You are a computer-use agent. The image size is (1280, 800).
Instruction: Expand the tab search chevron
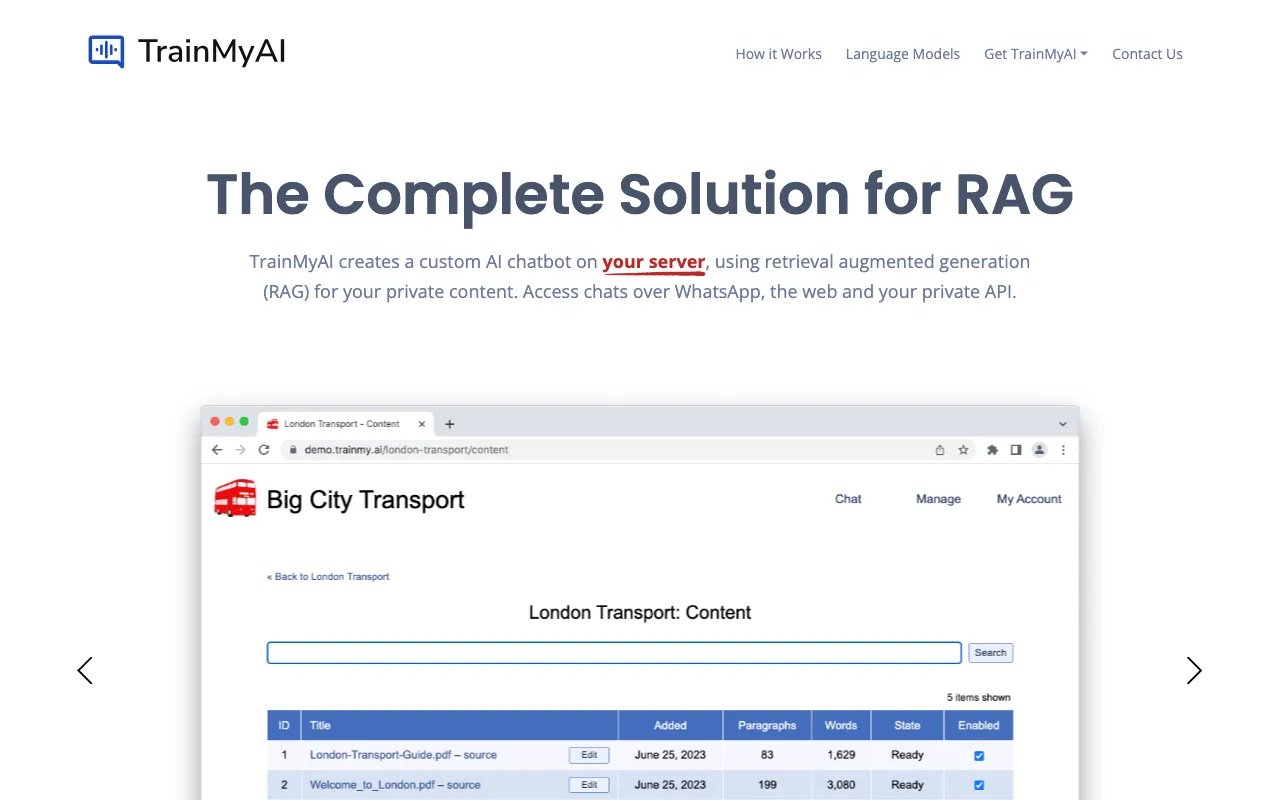(1062, 424)
